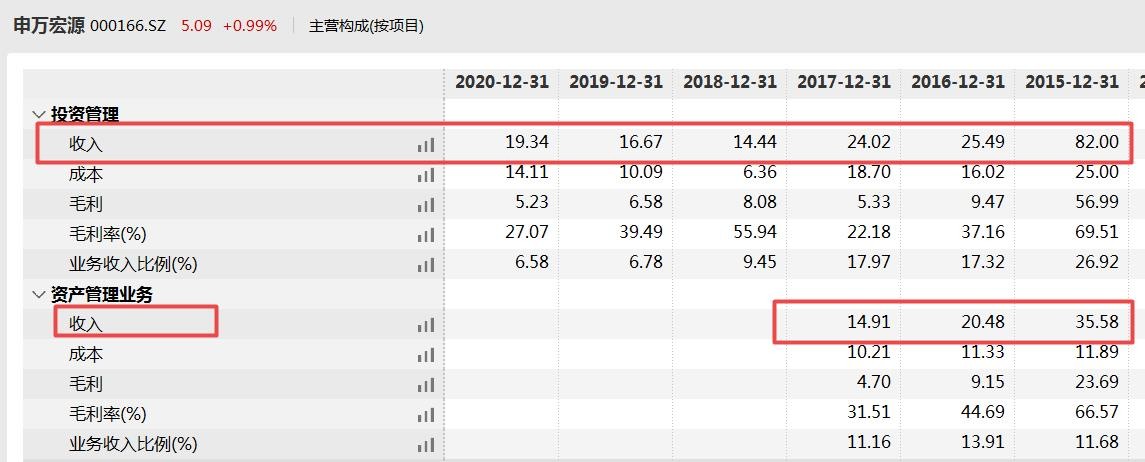This screenshot has height=462, width=1145.
Task: Select 投资管理 收入 value 16.67
Action: click(x=641, y=142)
